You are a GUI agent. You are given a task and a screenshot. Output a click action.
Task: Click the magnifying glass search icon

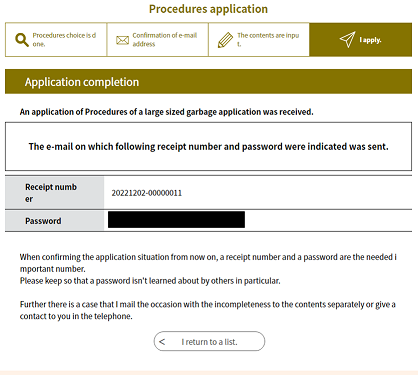pos(22,40)
